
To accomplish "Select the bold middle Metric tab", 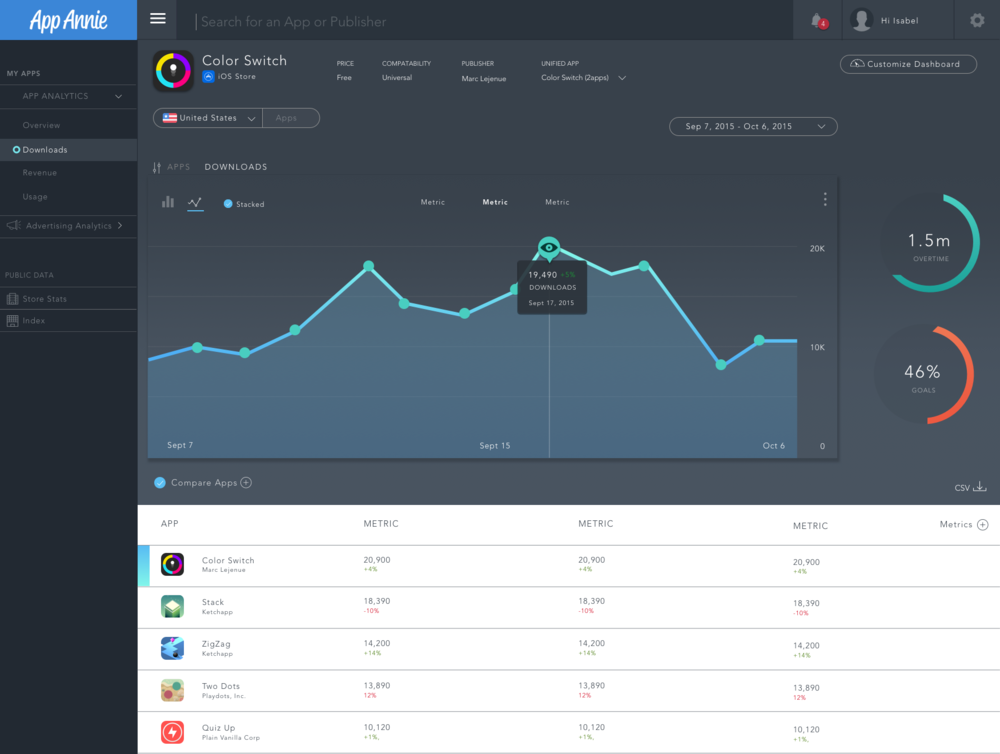I will coord(495,202).
